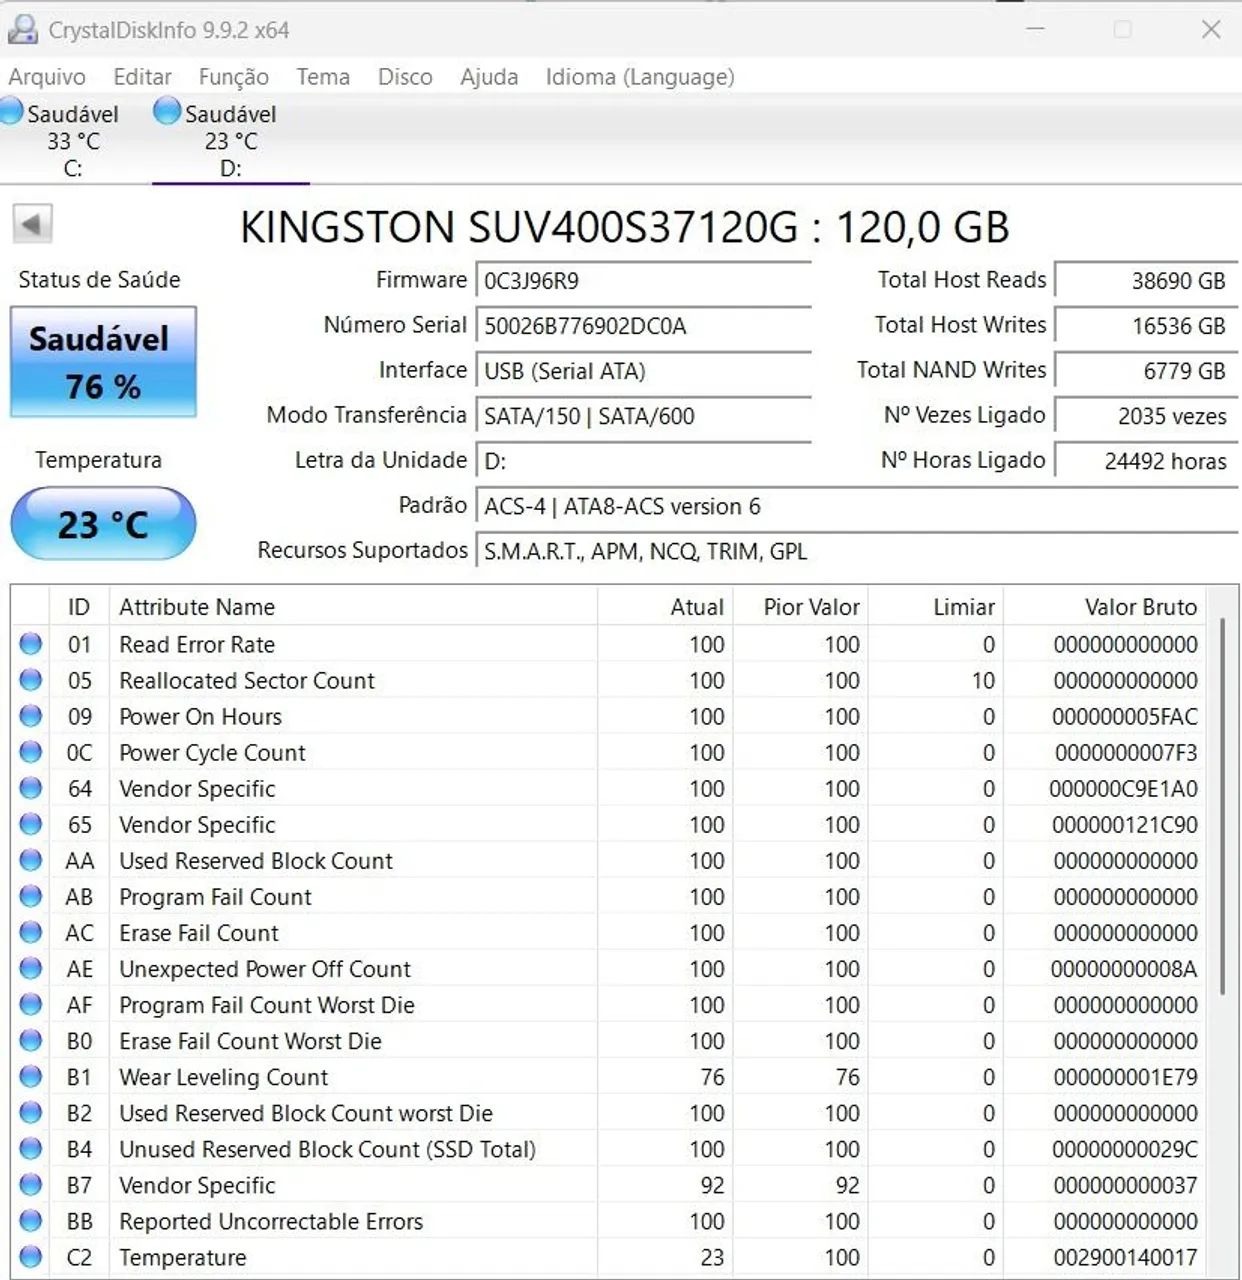The width and height of the screenshot is (1242, 1280).
Task: Click status orb of Used Reserved Block Count worst Die row
Action: pyautogui.click(x=31, y=1112)
